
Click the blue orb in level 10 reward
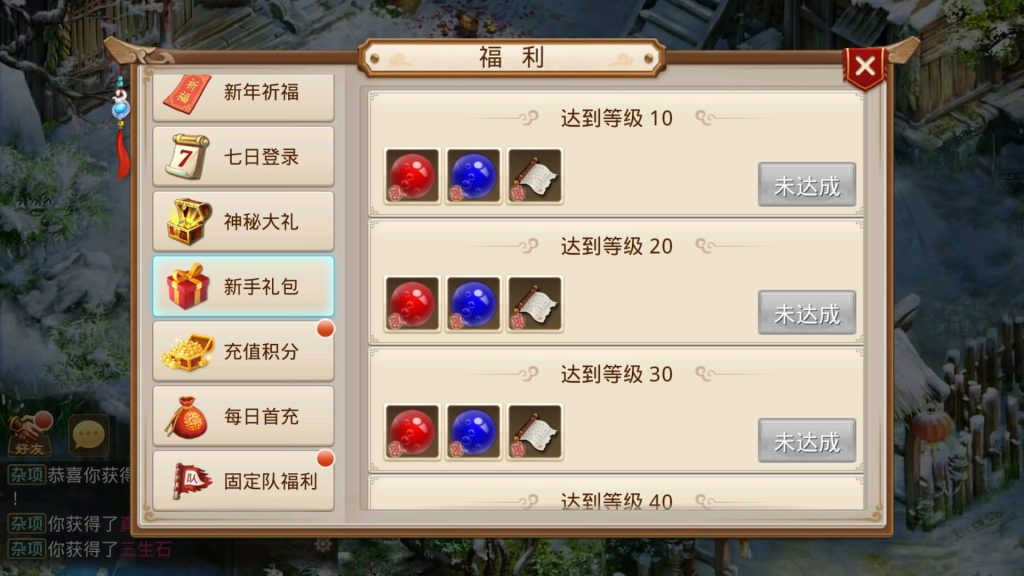point(473,176)
